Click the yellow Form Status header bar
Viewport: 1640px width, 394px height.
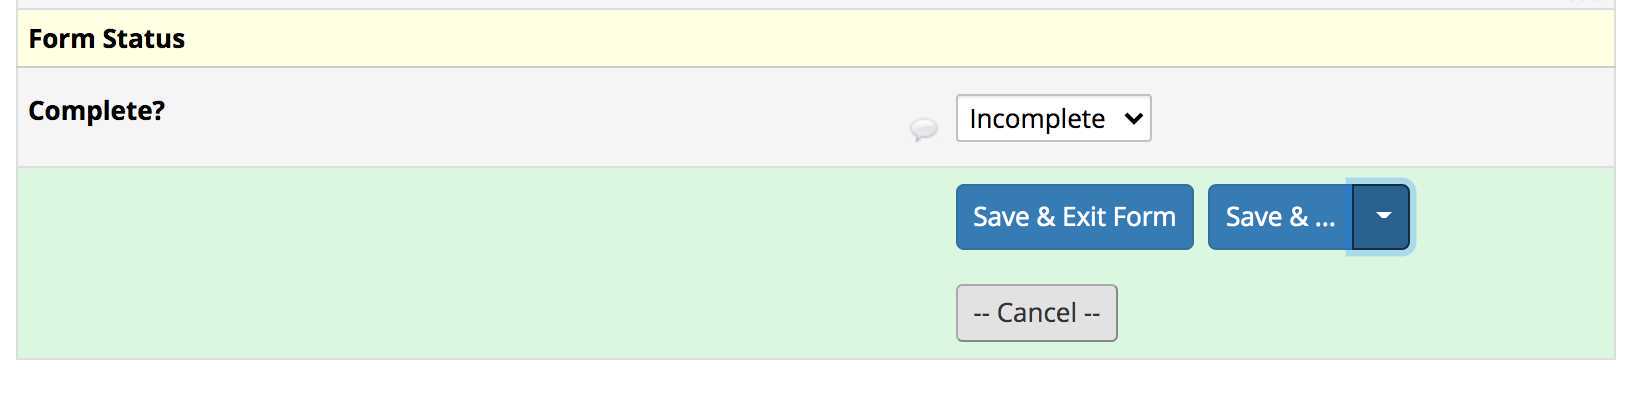tap(816, 39)
